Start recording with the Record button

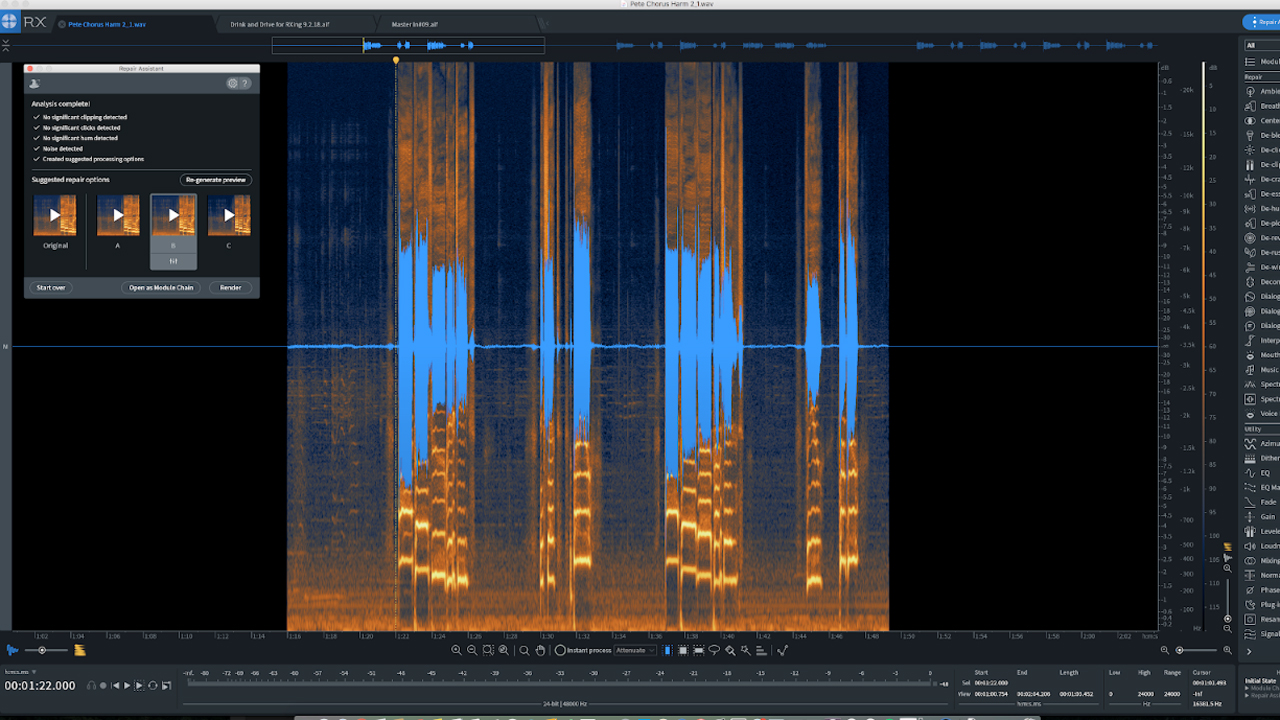tap(103, 685)
